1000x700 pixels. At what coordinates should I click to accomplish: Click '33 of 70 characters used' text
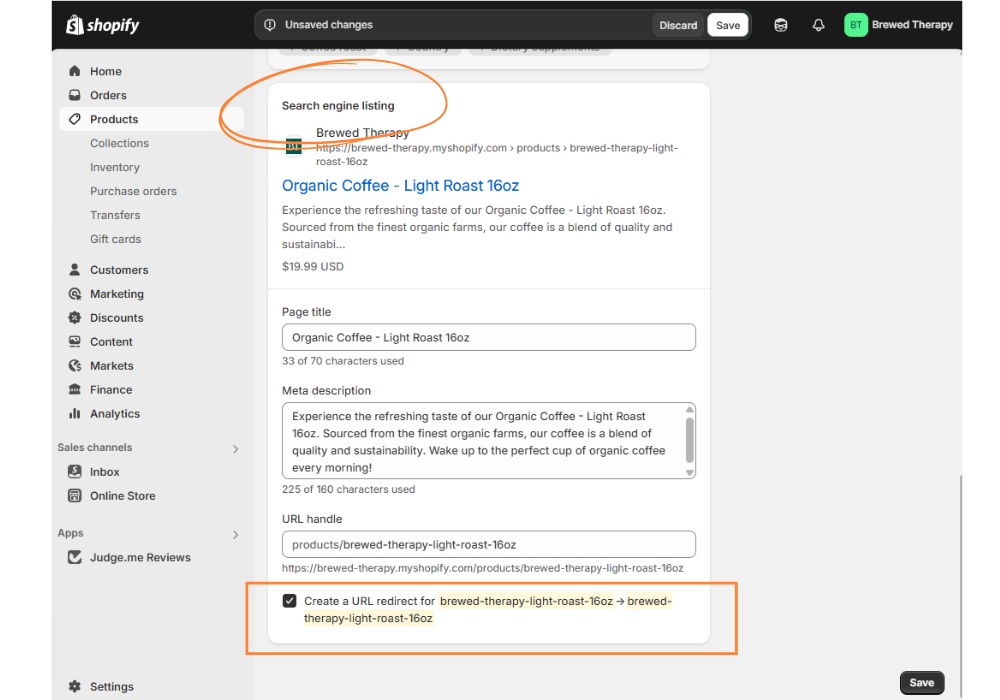[343, 361]
